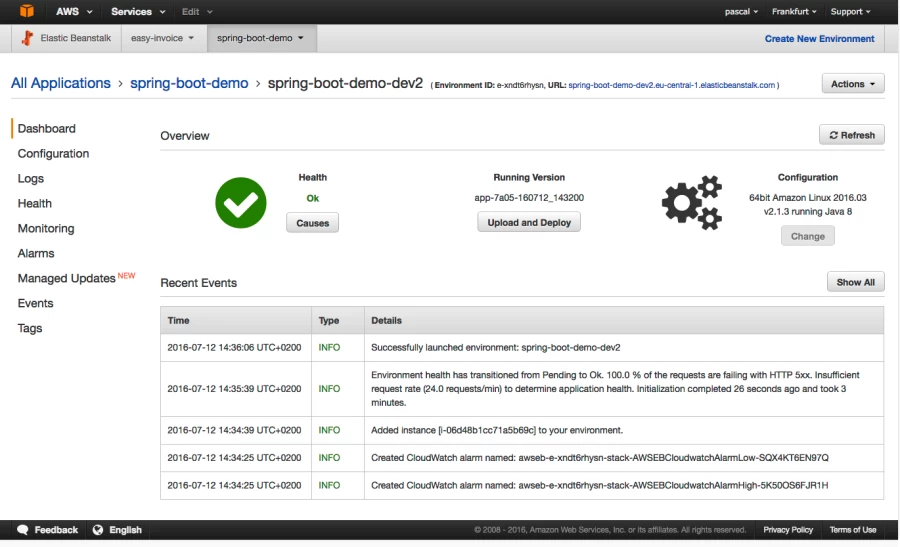Screen dimensions: 900x547
Task: Open Privacy Policy link
Action: click(x=788, y=530)
